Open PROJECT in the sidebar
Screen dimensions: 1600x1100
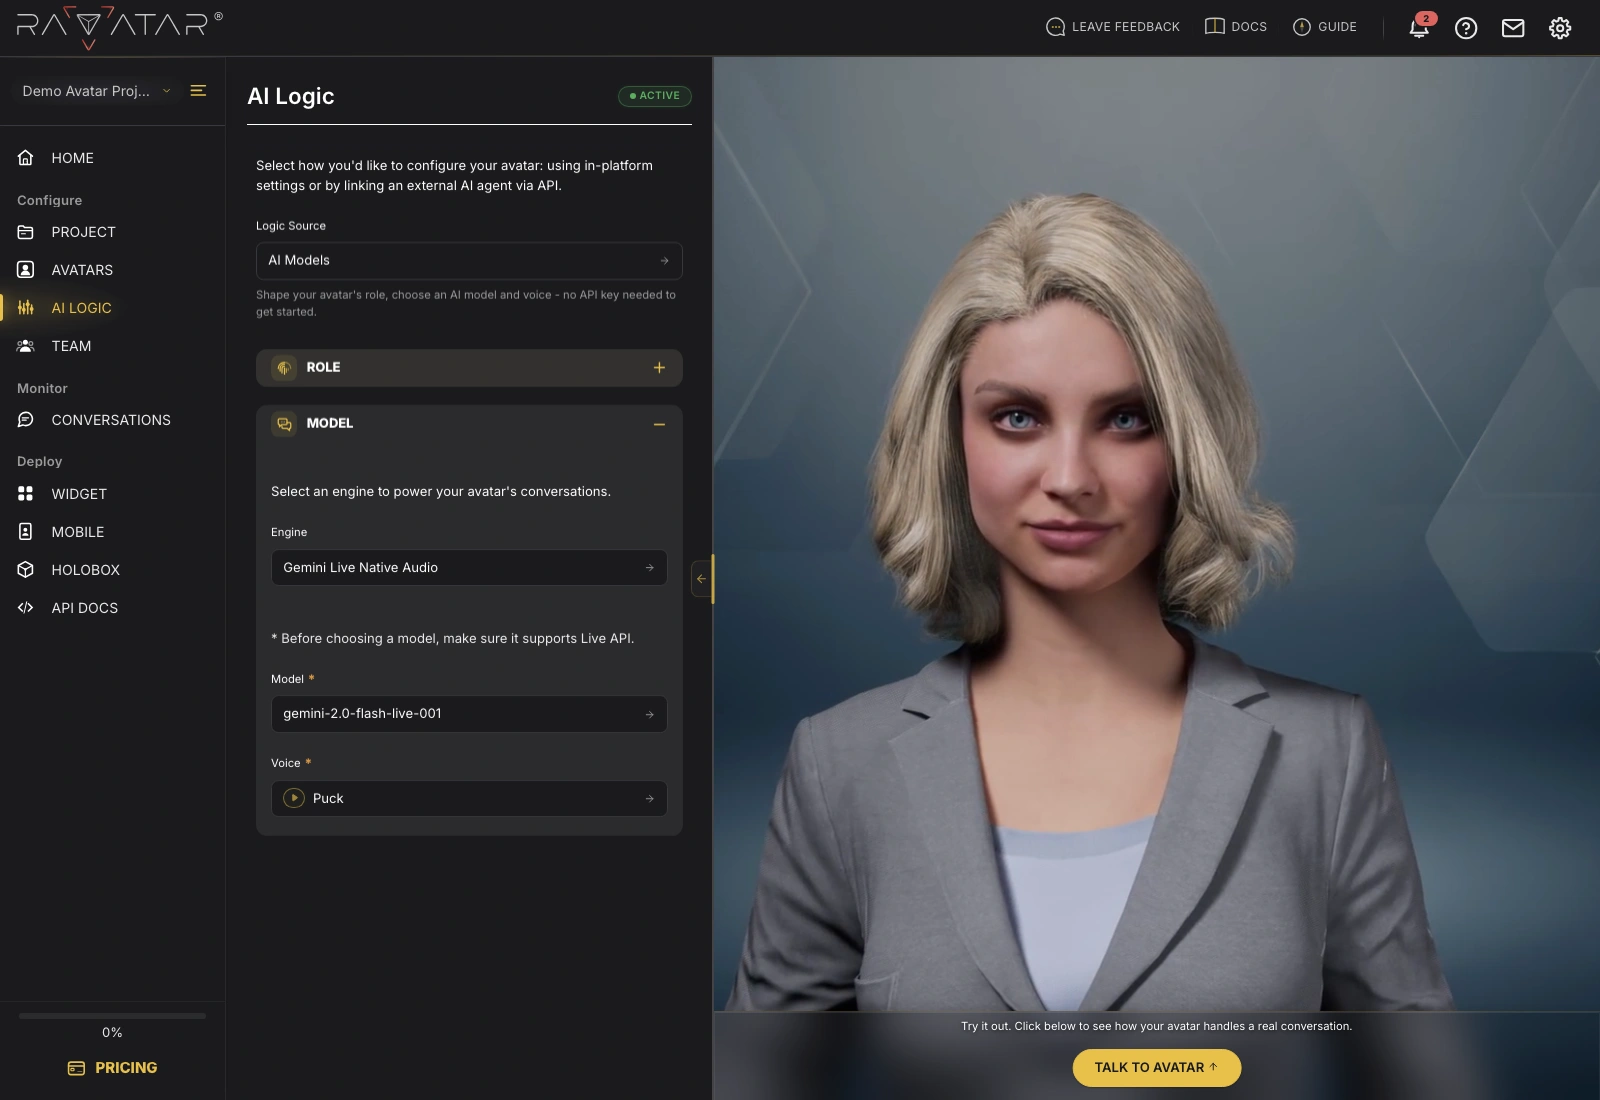point(84,232)
